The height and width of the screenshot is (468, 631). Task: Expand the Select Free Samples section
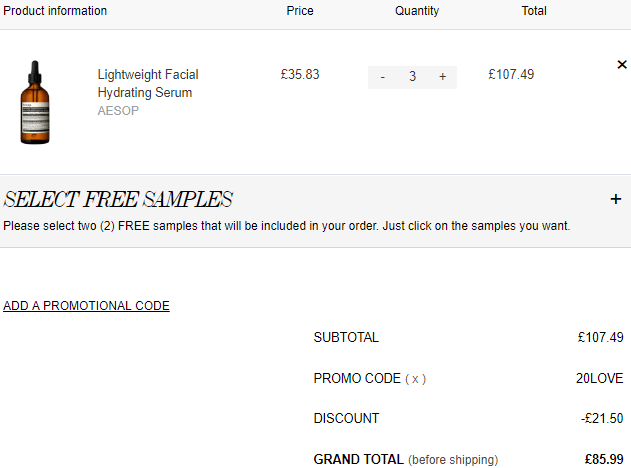tap(615, 199)
